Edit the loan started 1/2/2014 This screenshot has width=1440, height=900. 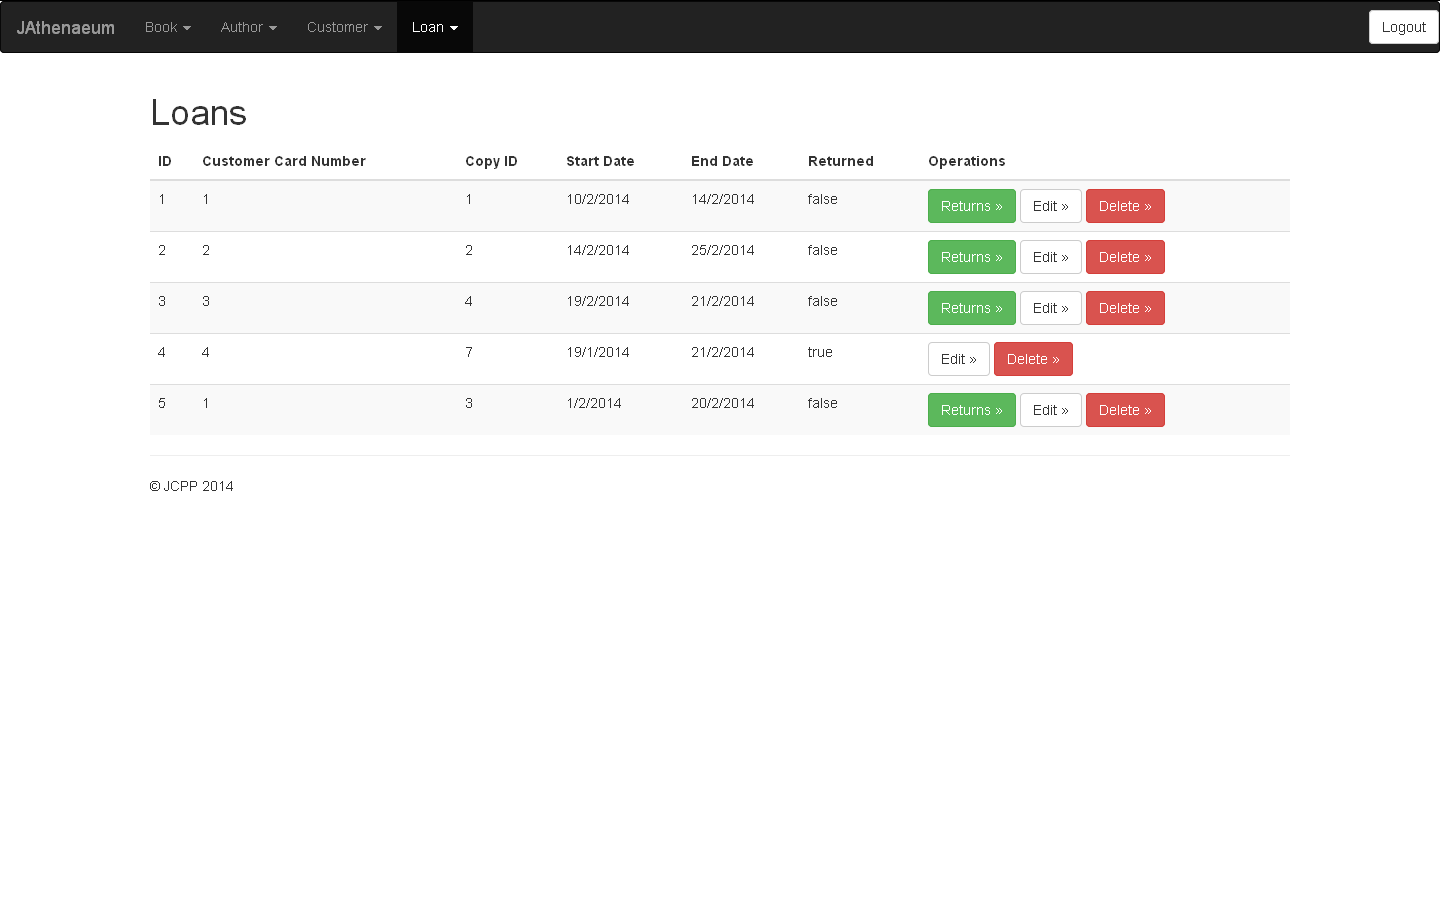(1051, 410)
